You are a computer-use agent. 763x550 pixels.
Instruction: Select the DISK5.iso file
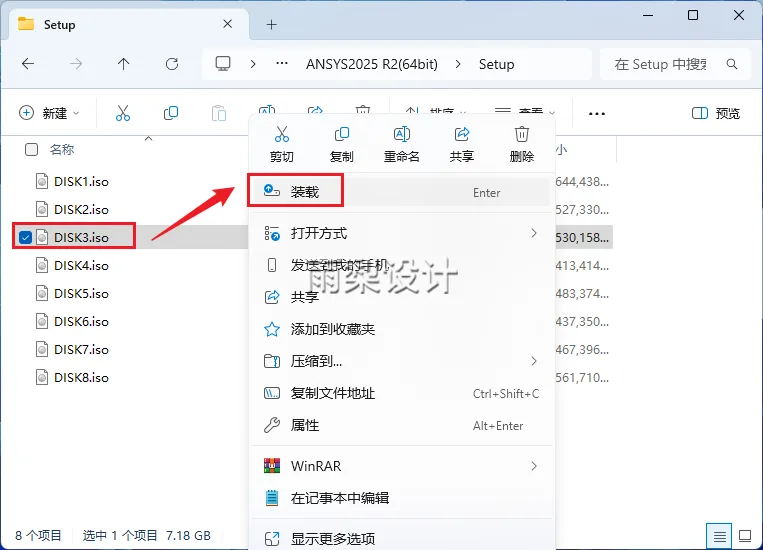pos(81,293)
